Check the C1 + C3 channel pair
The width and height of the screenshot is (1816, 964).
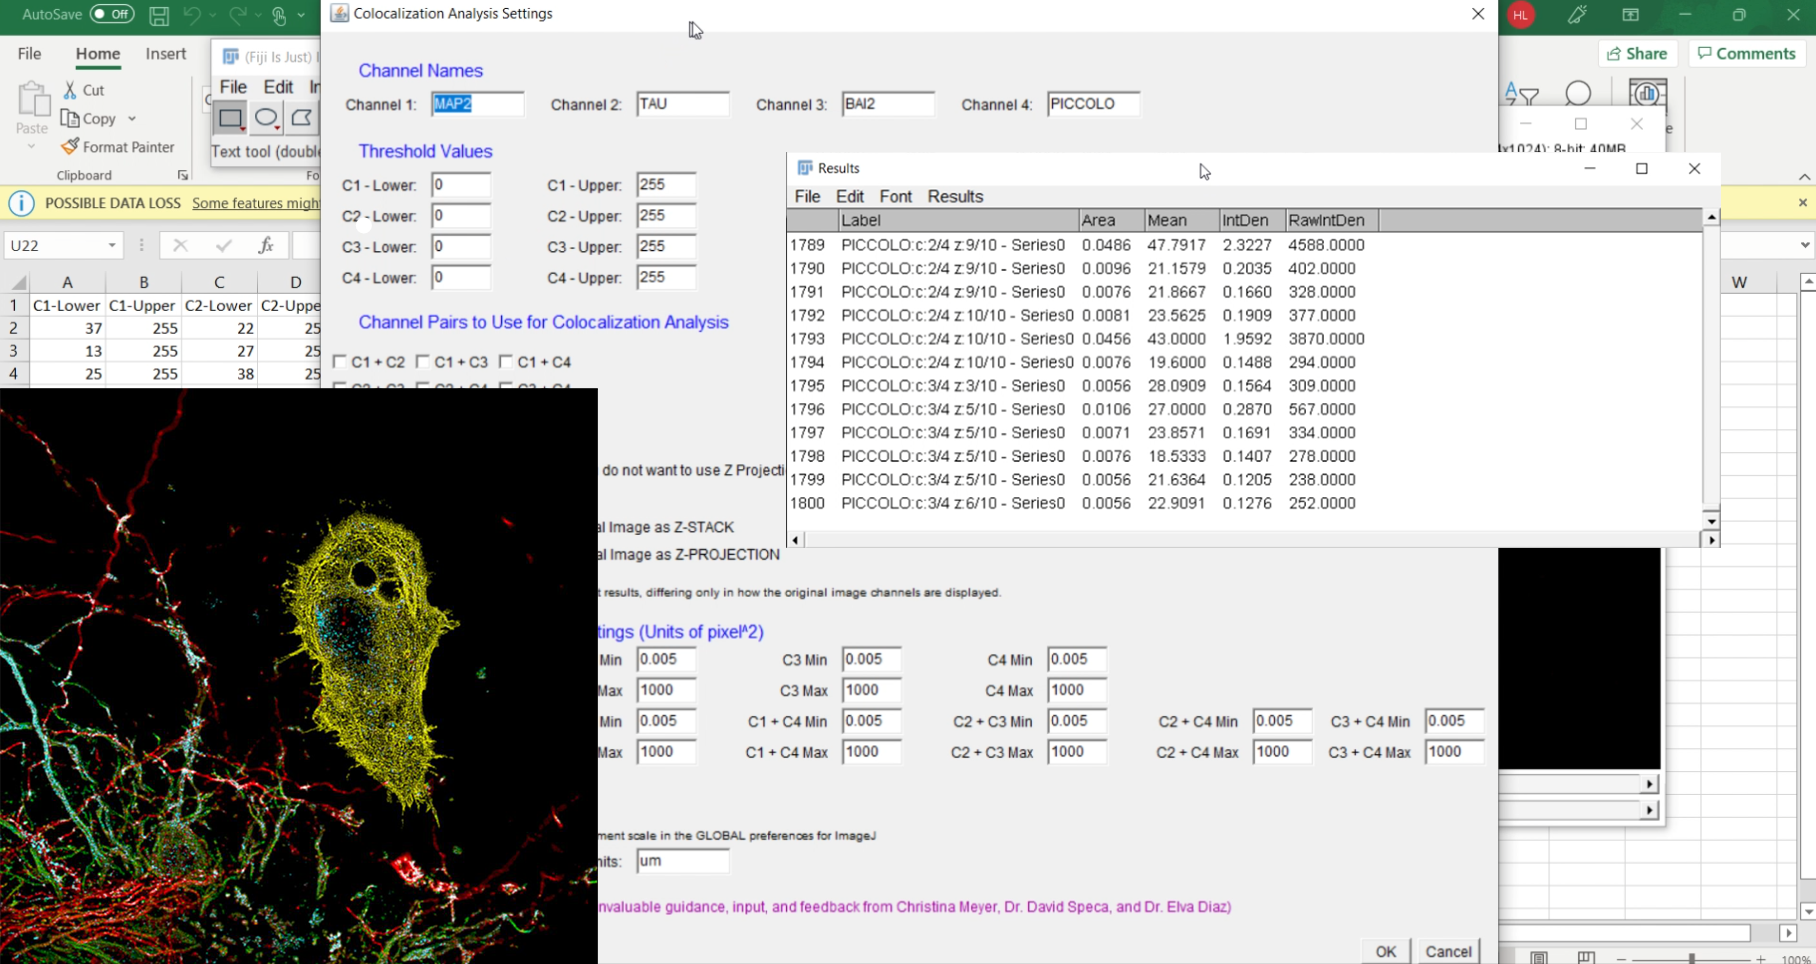[x=423, y=362]
